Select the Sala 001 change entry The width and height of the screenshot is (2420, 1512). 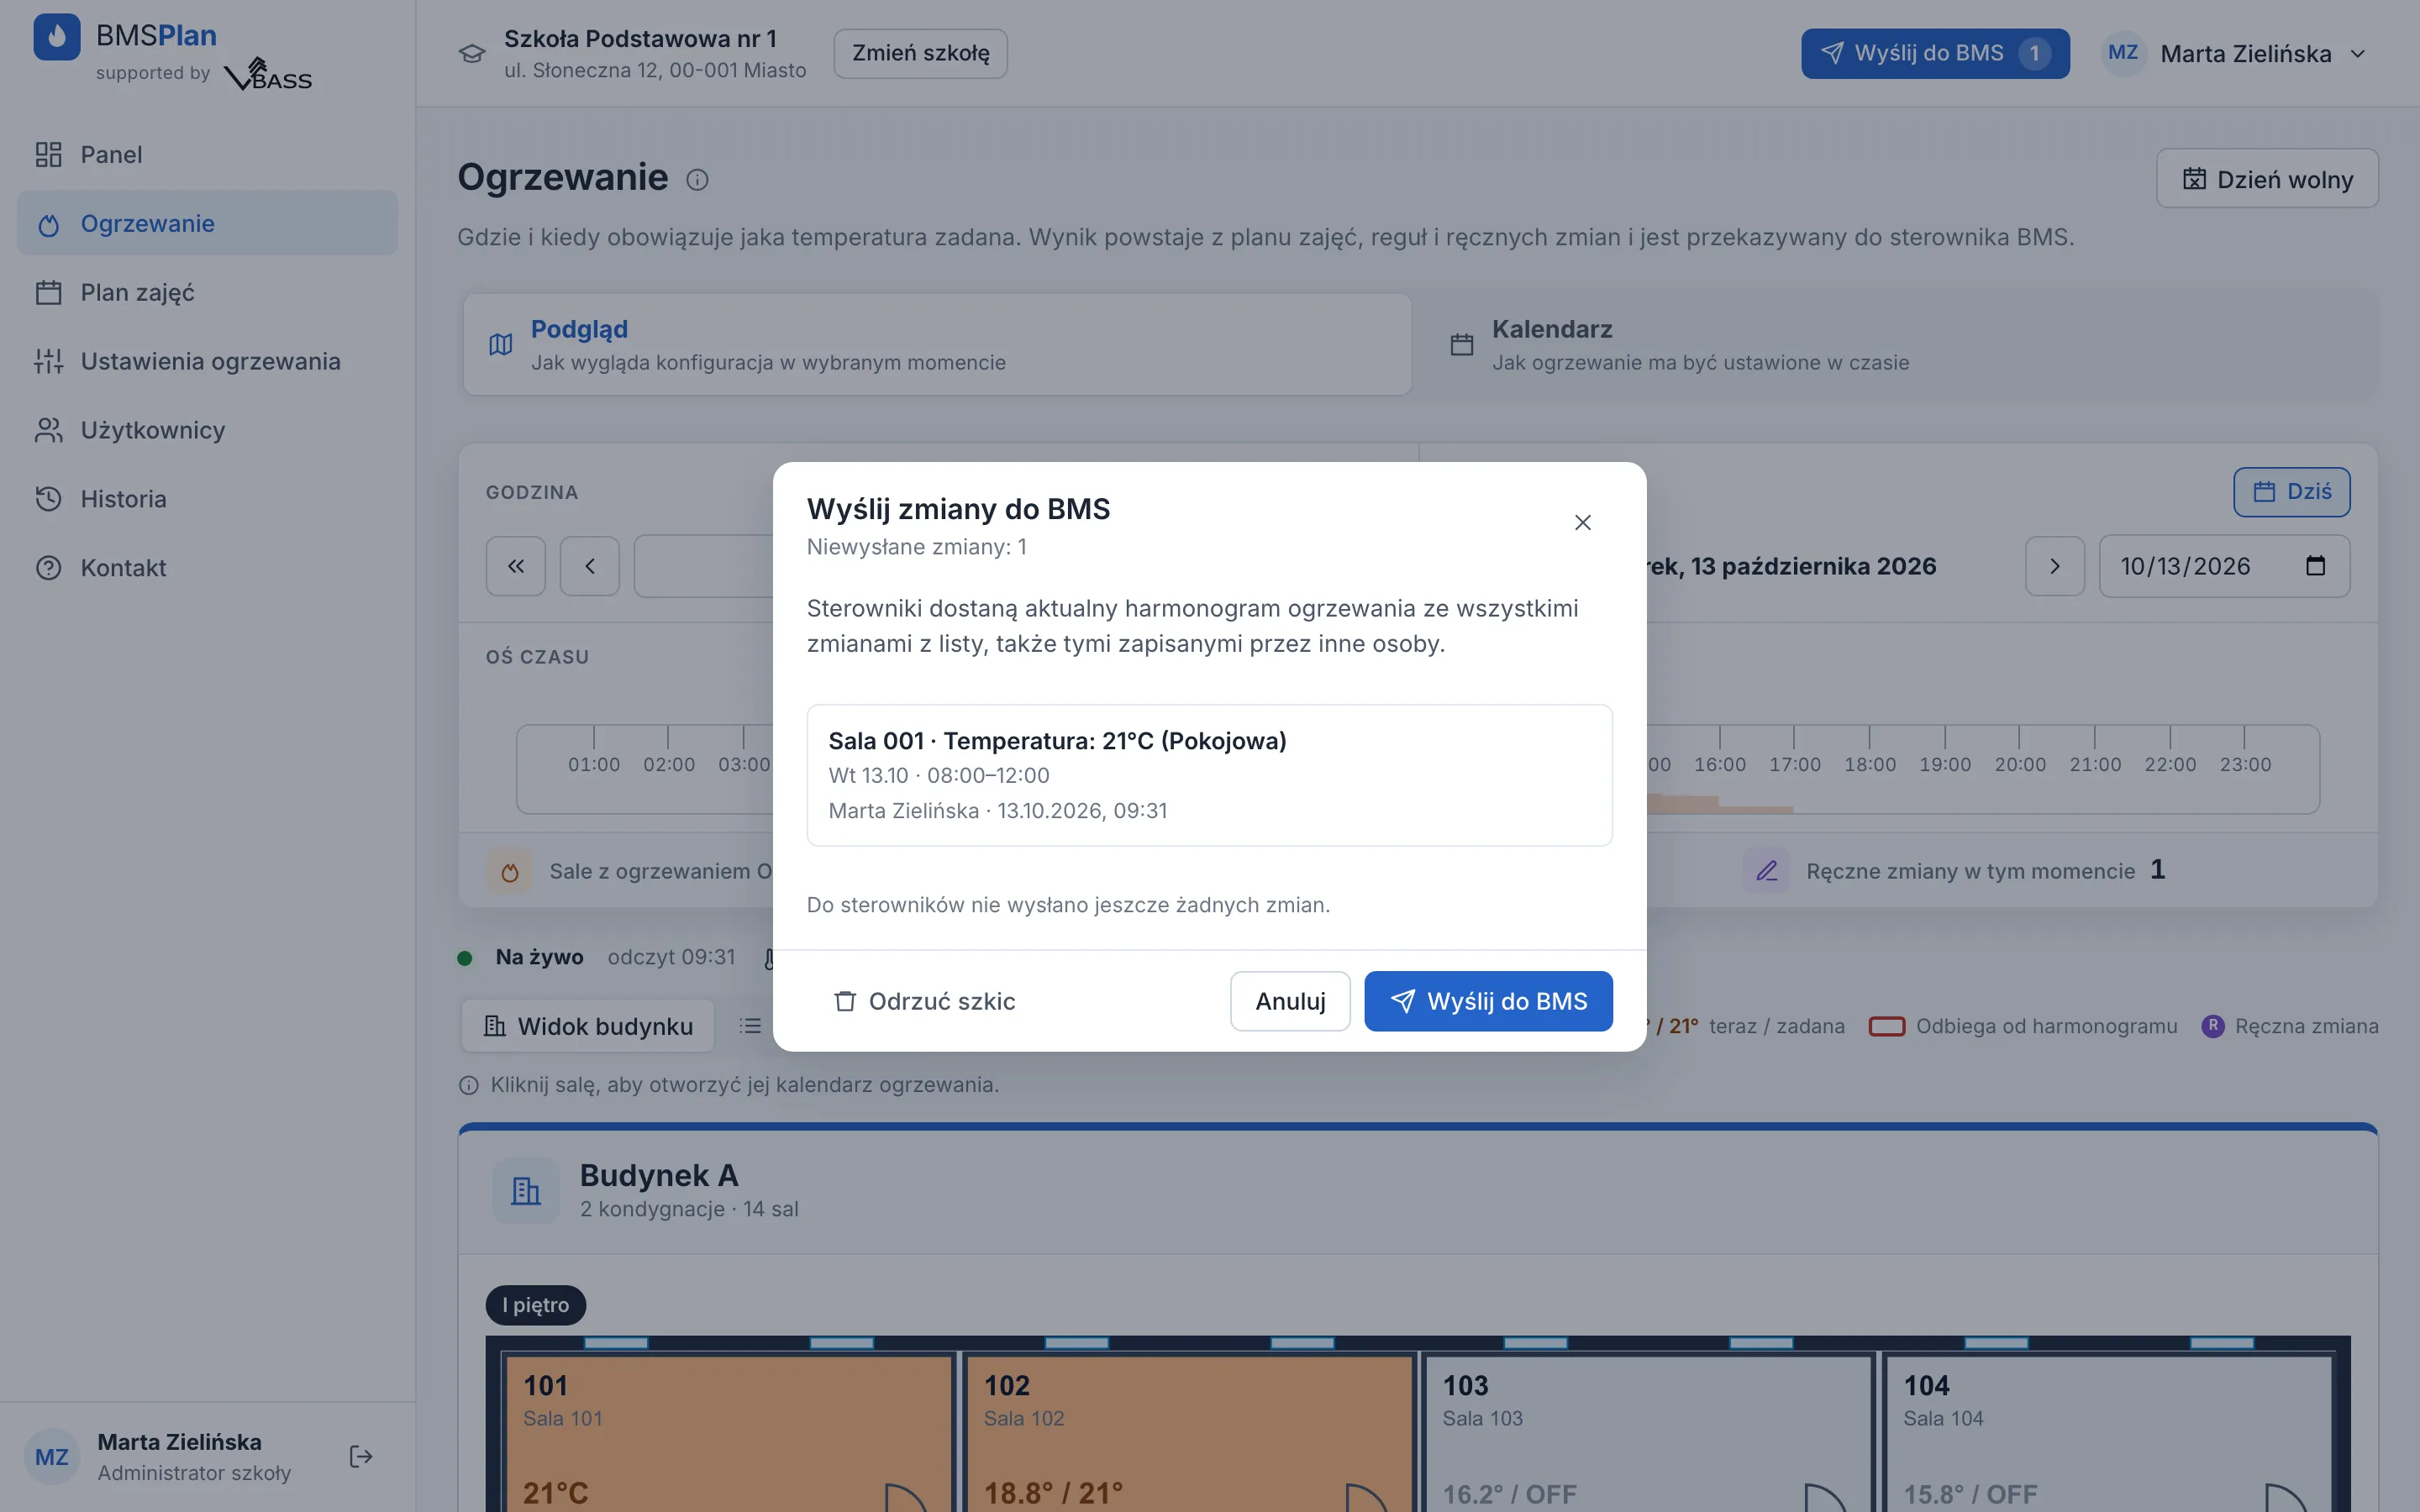[1209, 775]
